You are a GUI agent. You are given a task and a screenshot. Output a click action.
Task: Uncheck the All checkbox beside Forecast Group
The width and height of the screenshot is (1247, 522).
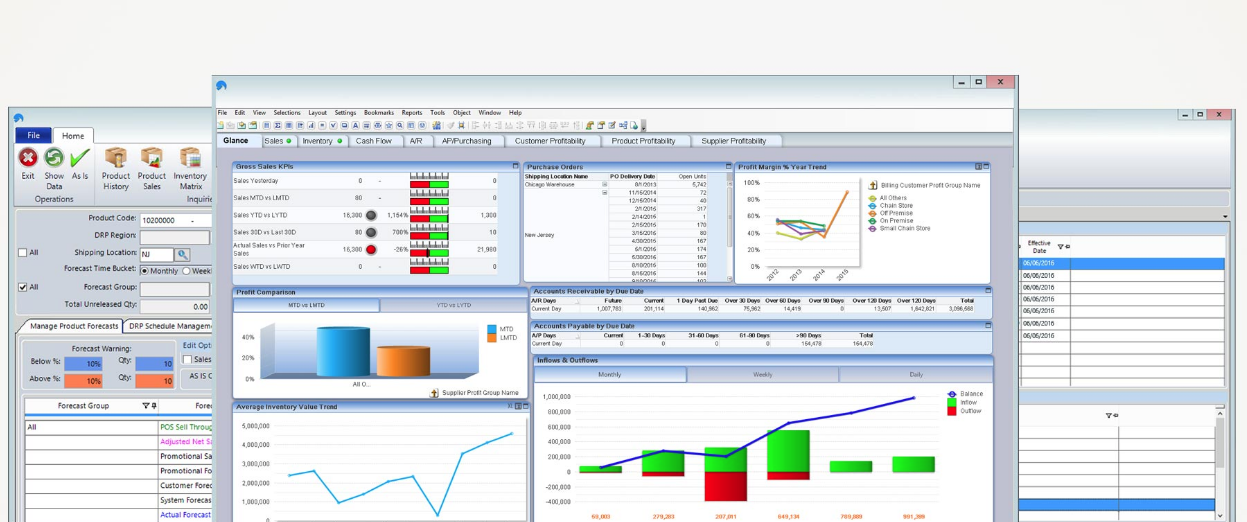point(23,287)
